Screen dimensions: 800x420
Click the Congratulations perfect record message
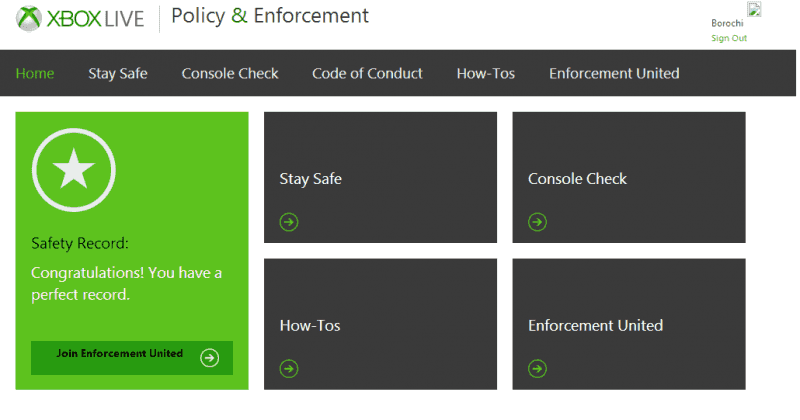(127, 284)
